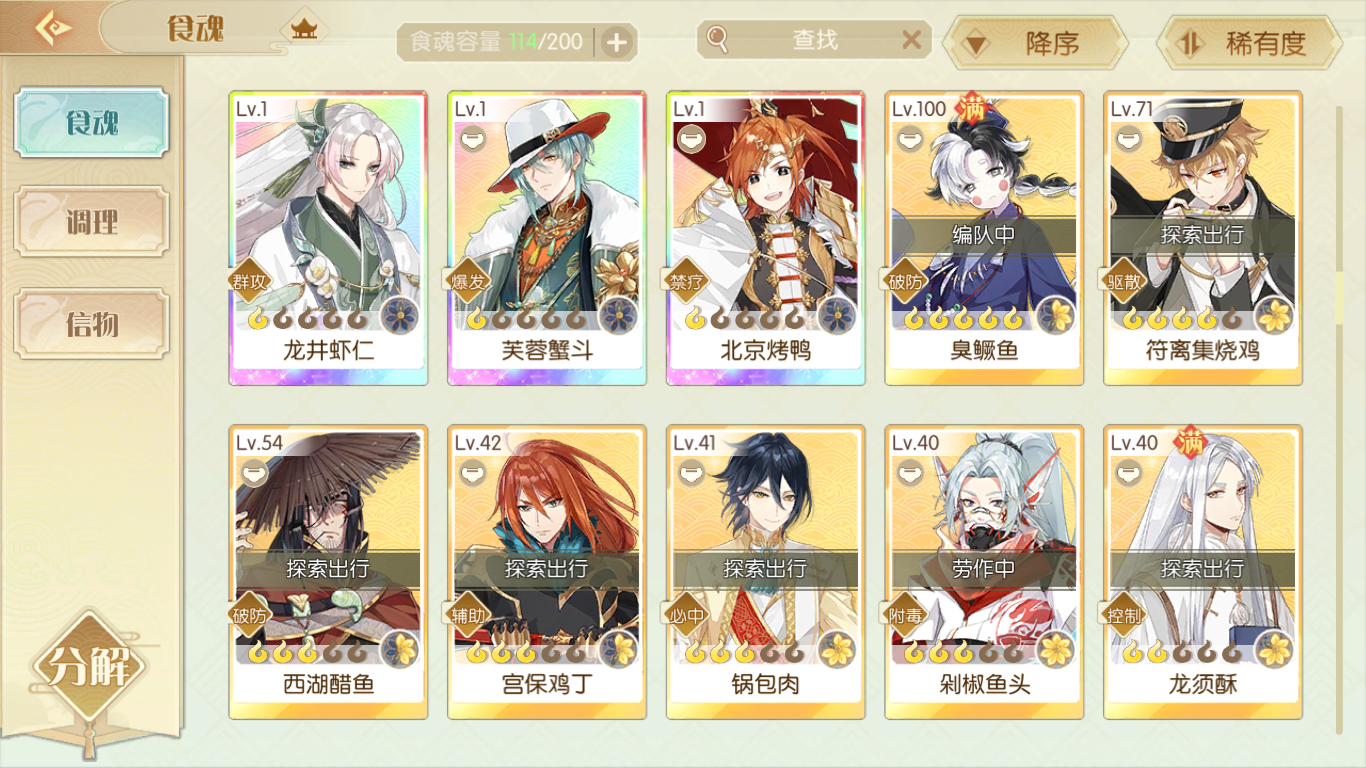
Task: Toggle minus marker on 北京烤鸭 card
Action: coord(688,140)
